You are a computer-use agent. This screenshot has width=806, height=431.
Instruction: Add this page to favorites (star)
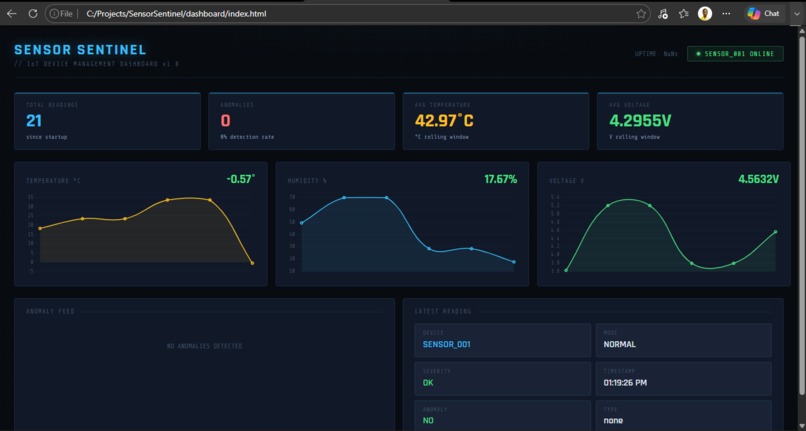pyautogui.click(x=641, y=14)
